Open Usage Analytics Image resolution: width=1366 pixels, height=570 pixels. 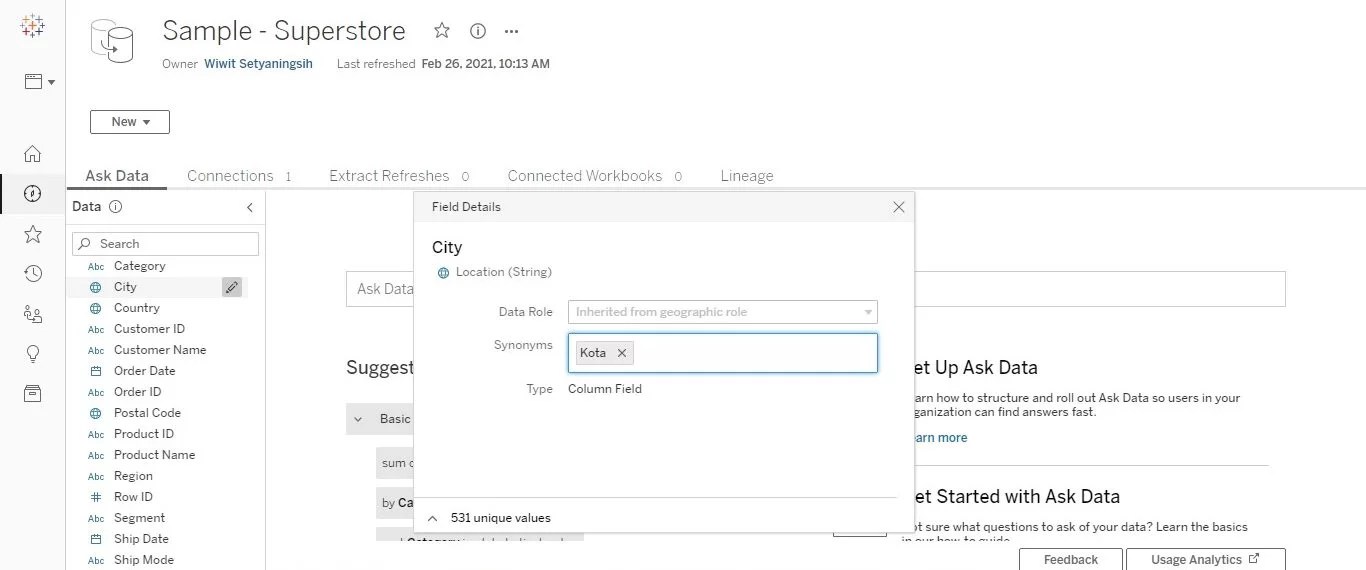(1205, 560)
